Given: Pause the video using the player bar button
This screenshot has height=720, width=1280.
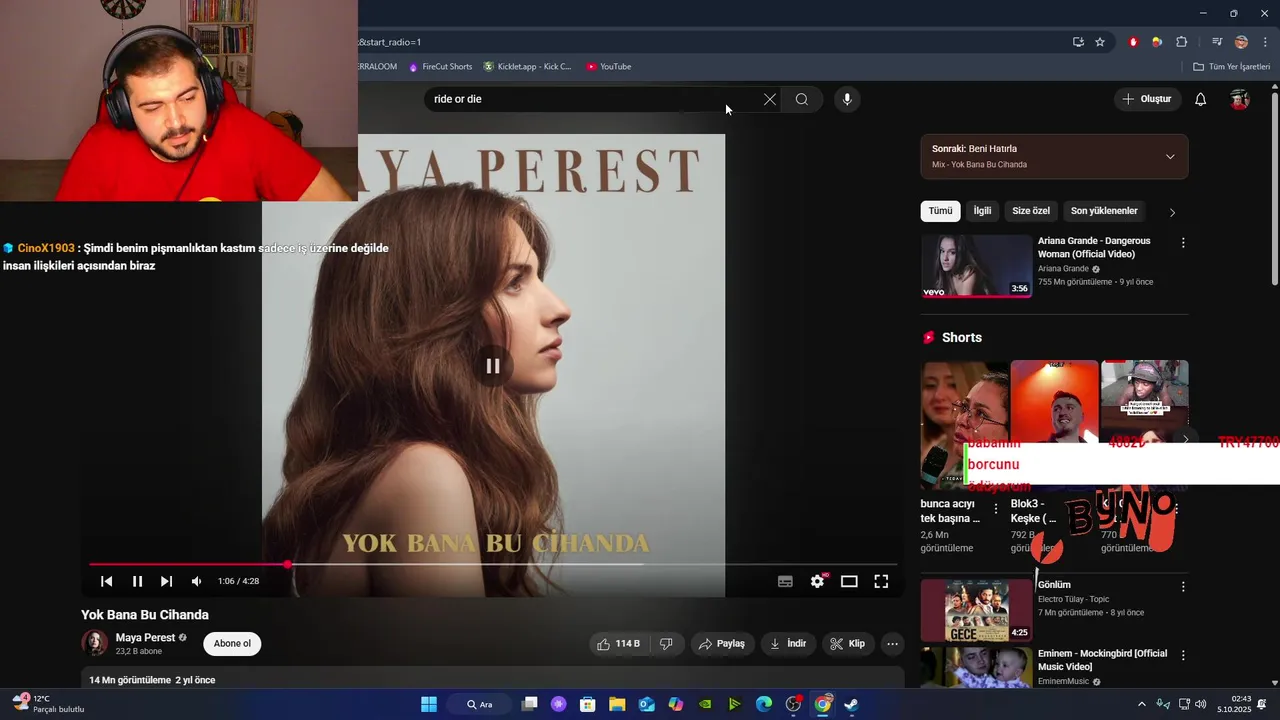Looking at the screenshot, I should (137, 581).
